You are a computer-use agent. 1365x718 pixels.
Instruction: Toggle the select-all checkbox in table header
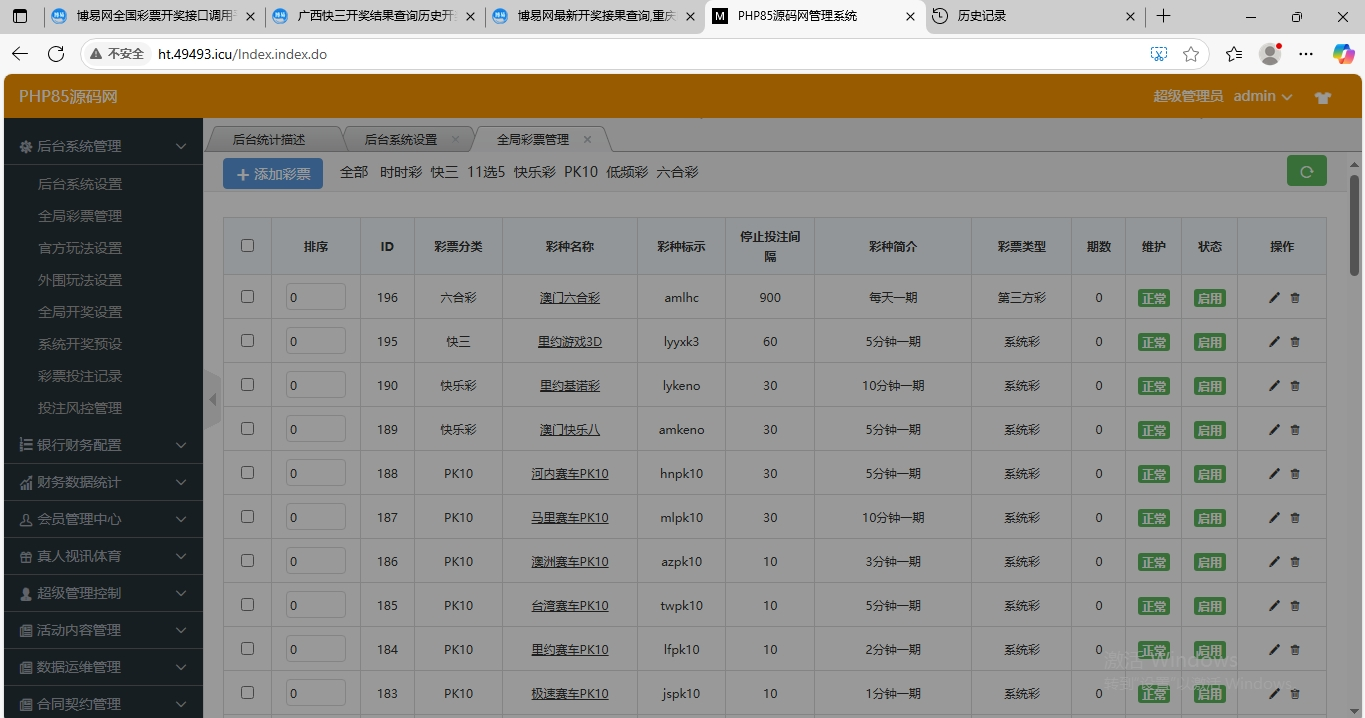coord(248,246)
